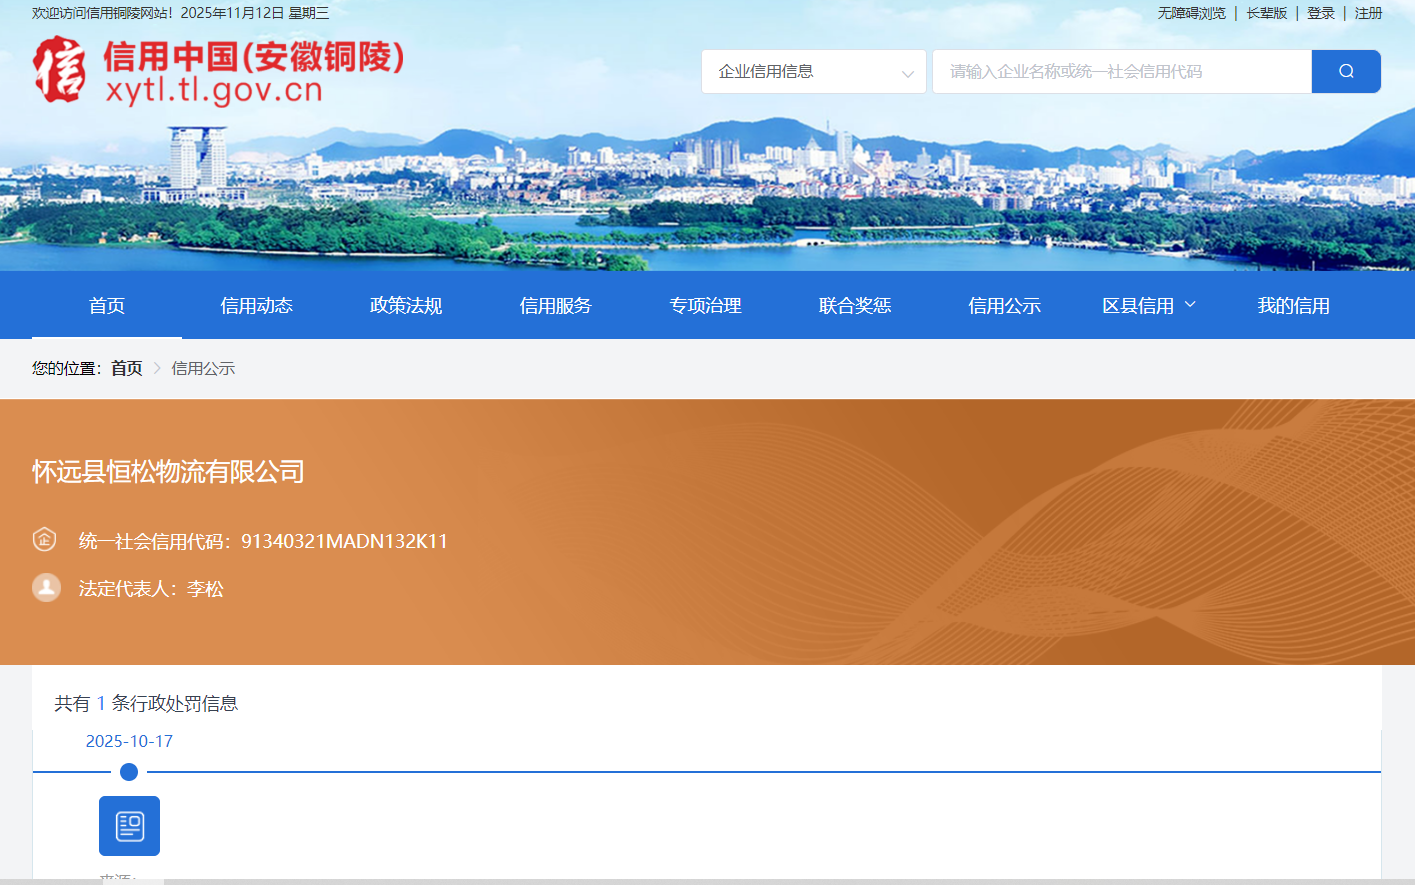1415x885 pixels.
Task: Click the credit code 91340321MADN132K11
Action: 344,541
